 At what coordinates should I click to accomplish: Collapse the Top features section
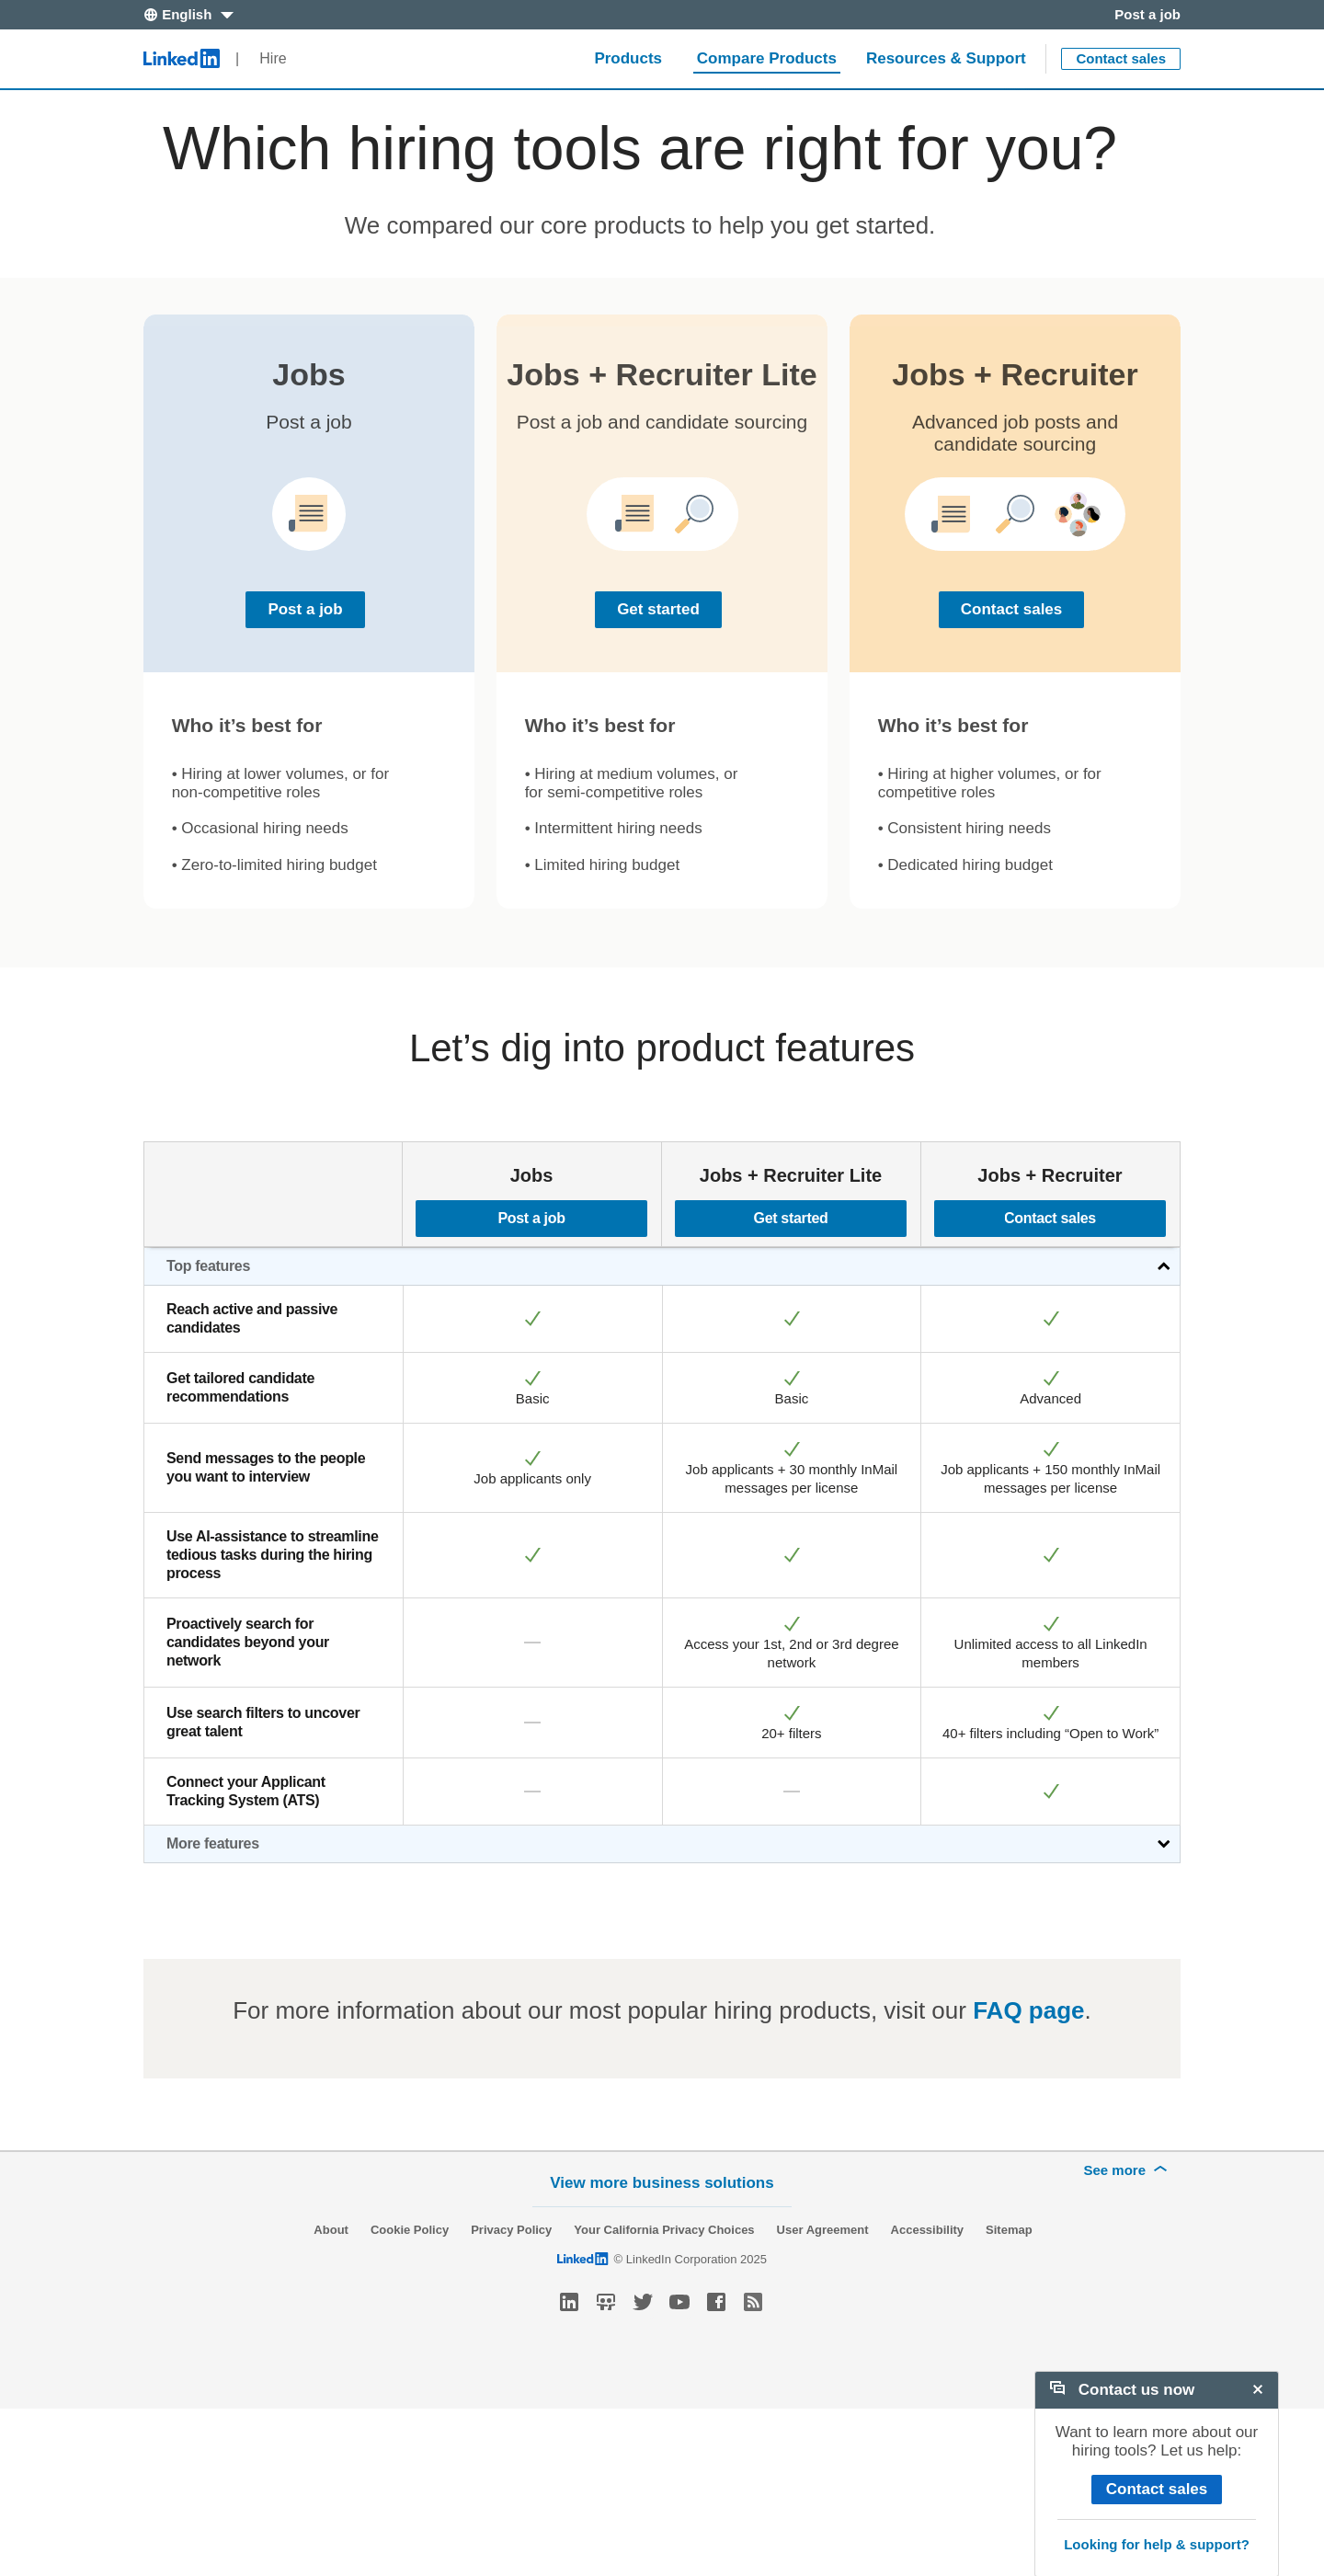(x=1163, y=1266)
